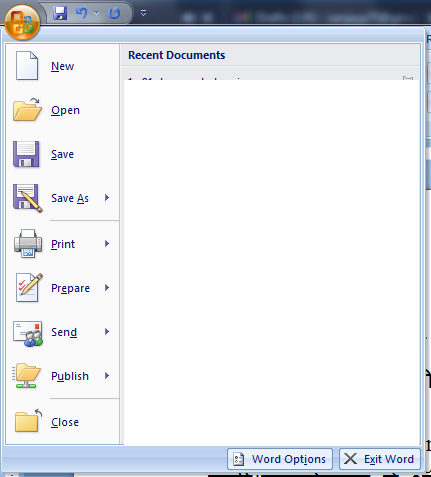Click the Save floppy disk icon in menu

coord(26,154)
